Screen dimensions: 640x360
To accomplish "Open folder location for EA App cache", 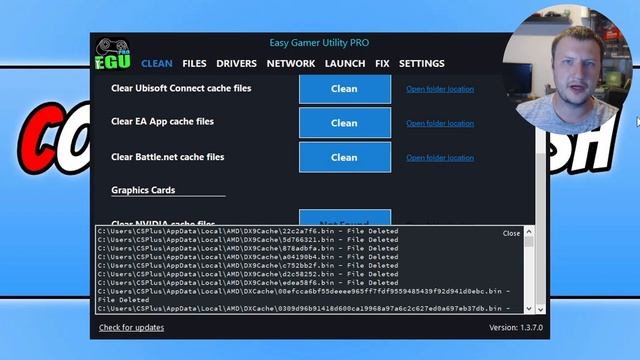I will [x=440, y=123].
